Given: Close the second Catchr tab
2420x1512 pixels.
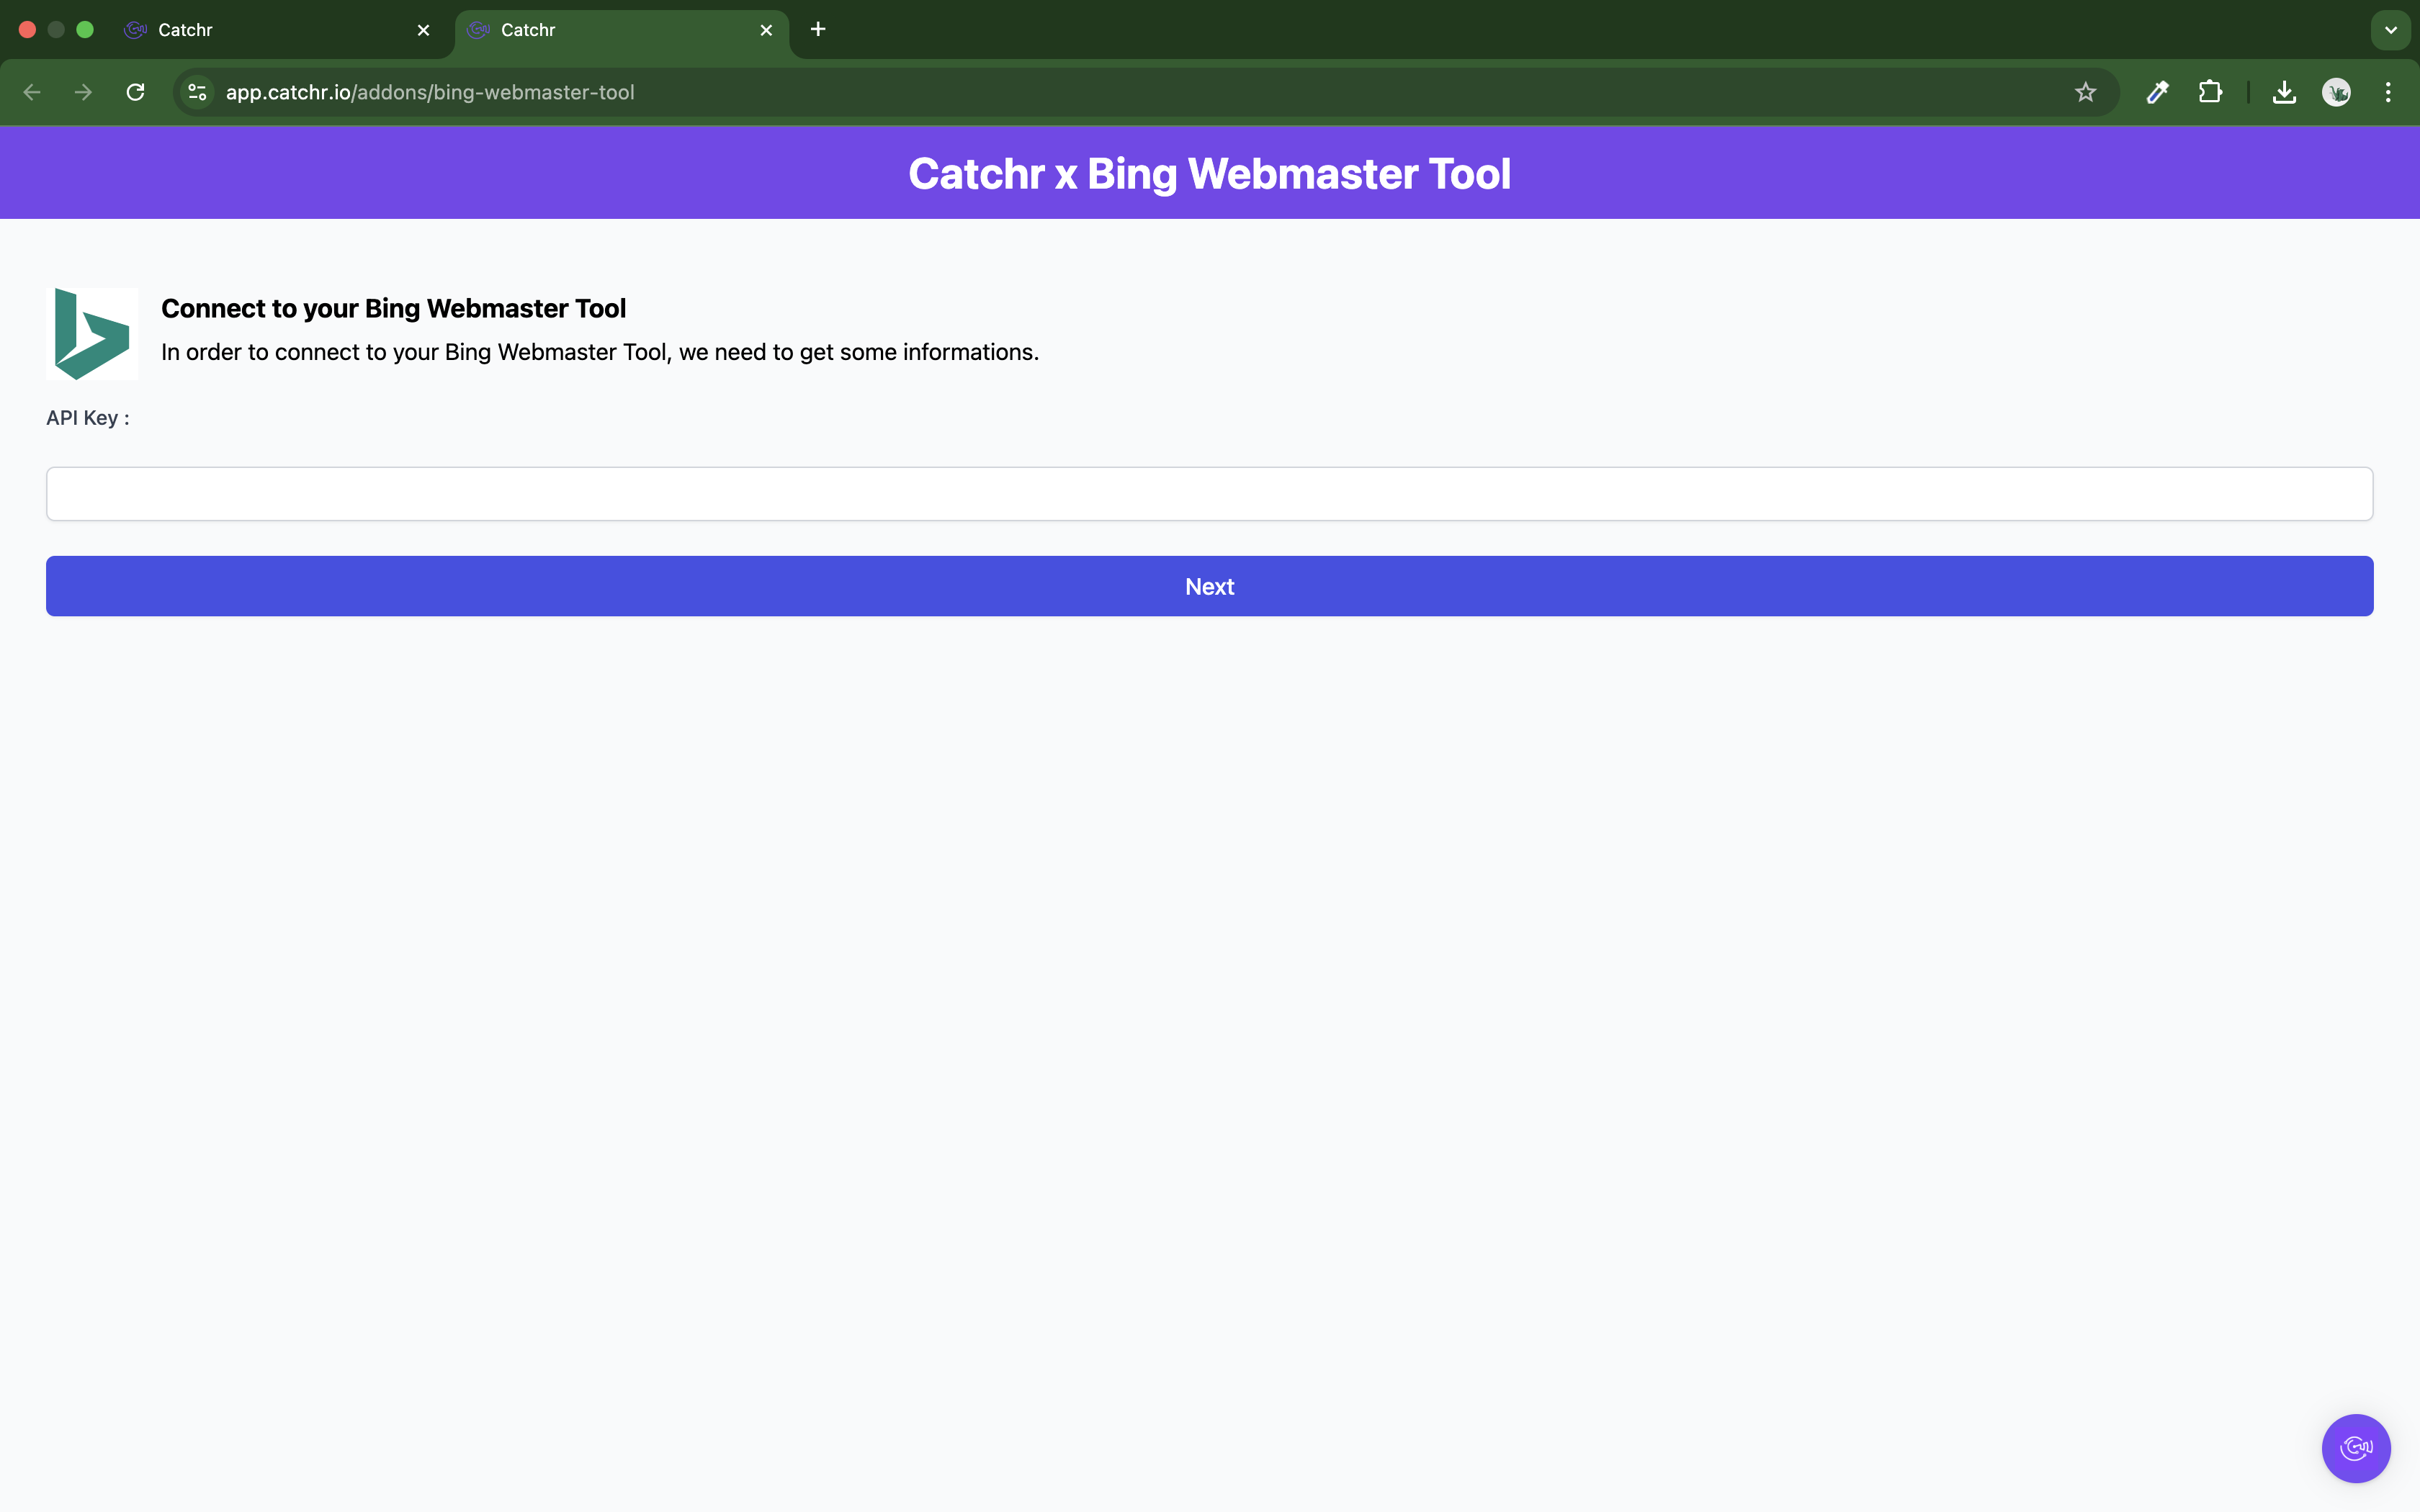Looking at the screenshot, I should (766, 30).
